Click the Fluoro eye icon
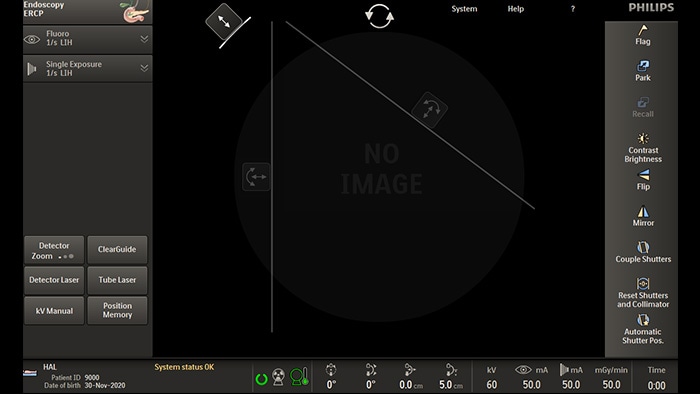Screen dimensions: 700x394 coord(32,39)
